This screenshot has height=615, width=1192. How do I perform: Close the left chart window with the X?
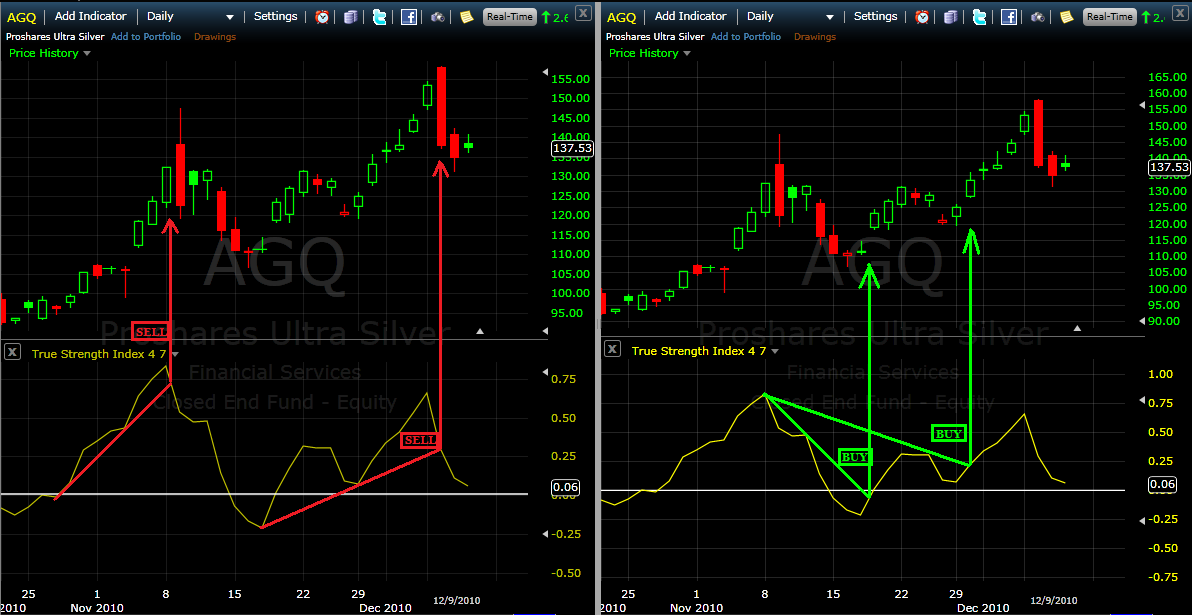pos(582,11)
